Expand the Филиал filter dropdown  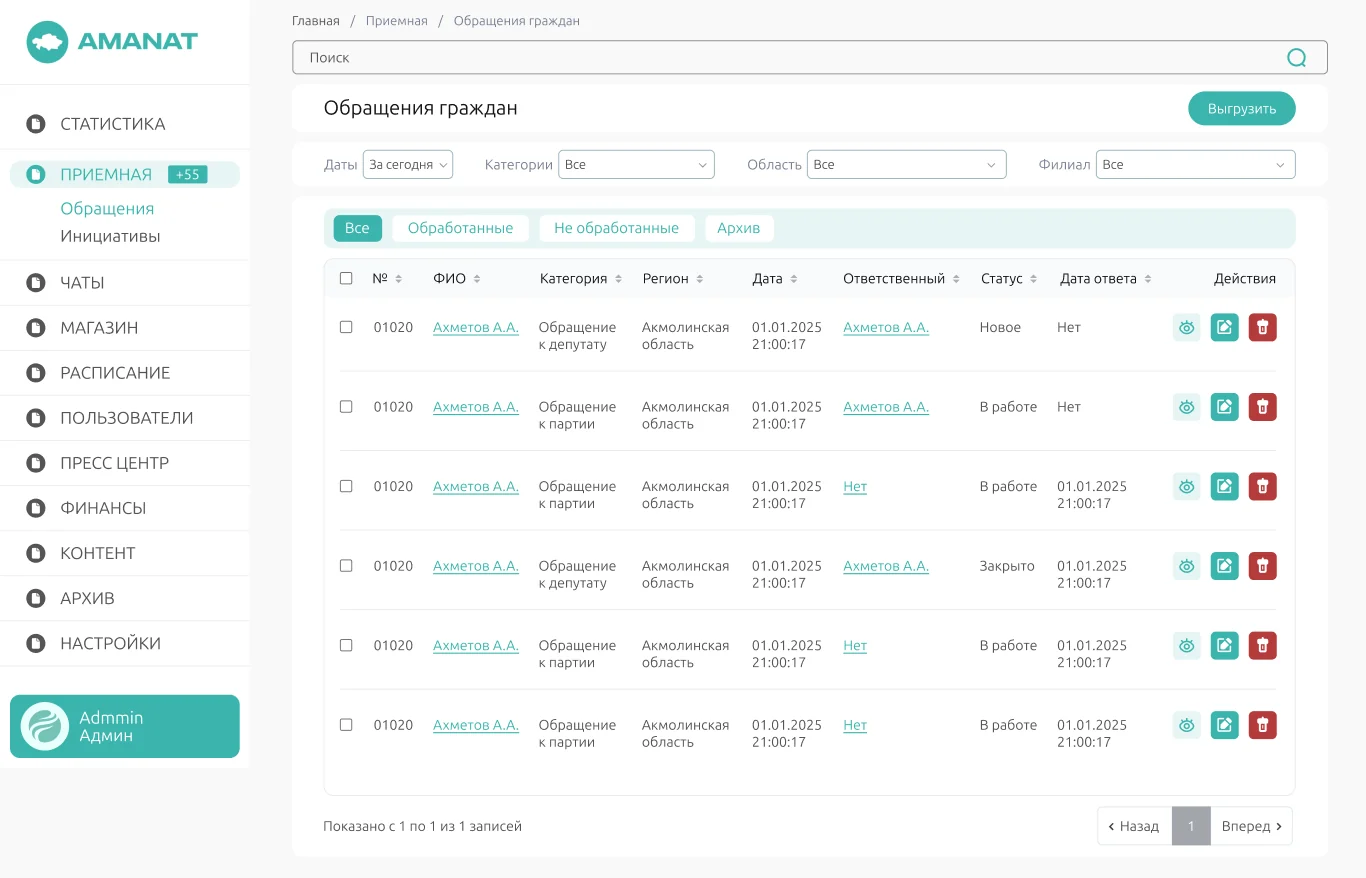1195,164
